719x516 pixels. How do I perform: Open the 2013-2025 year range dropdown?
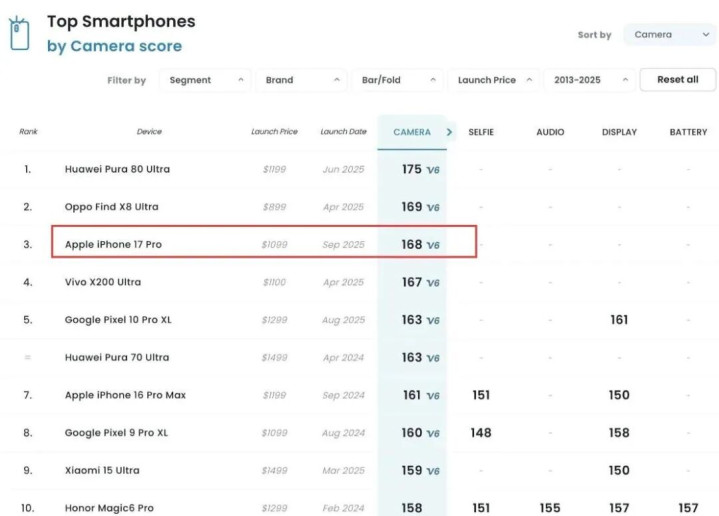(x=590, y=80)
